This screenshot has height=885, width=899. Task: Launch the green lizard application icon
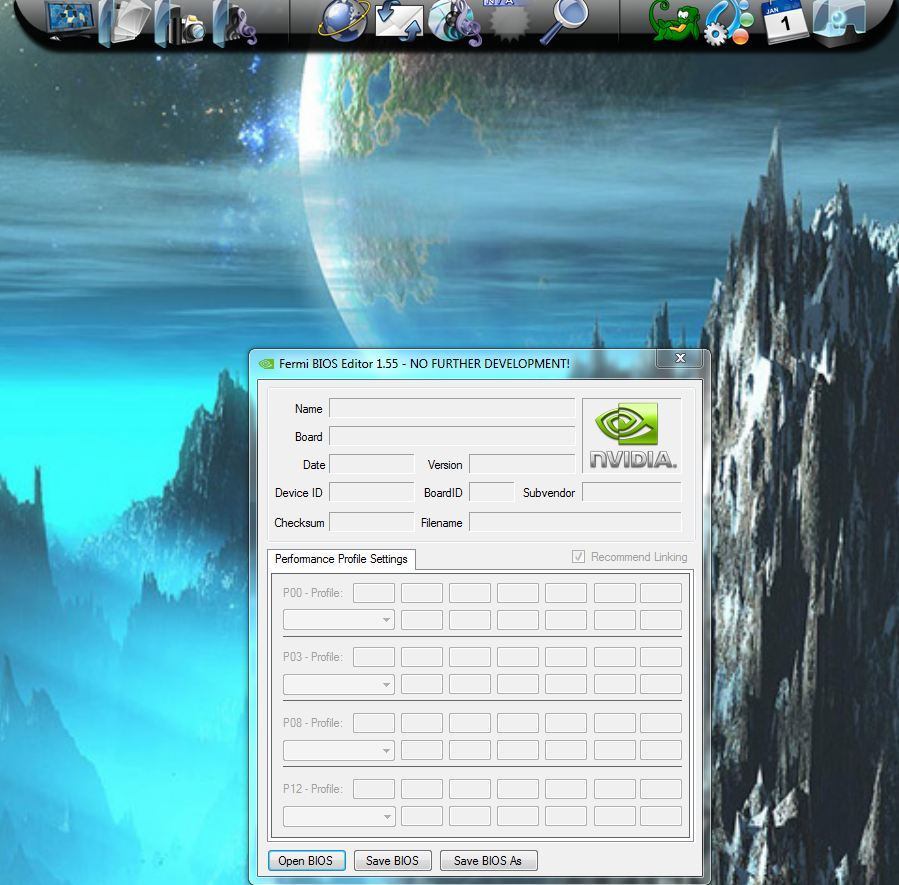[x=674, y=22]
